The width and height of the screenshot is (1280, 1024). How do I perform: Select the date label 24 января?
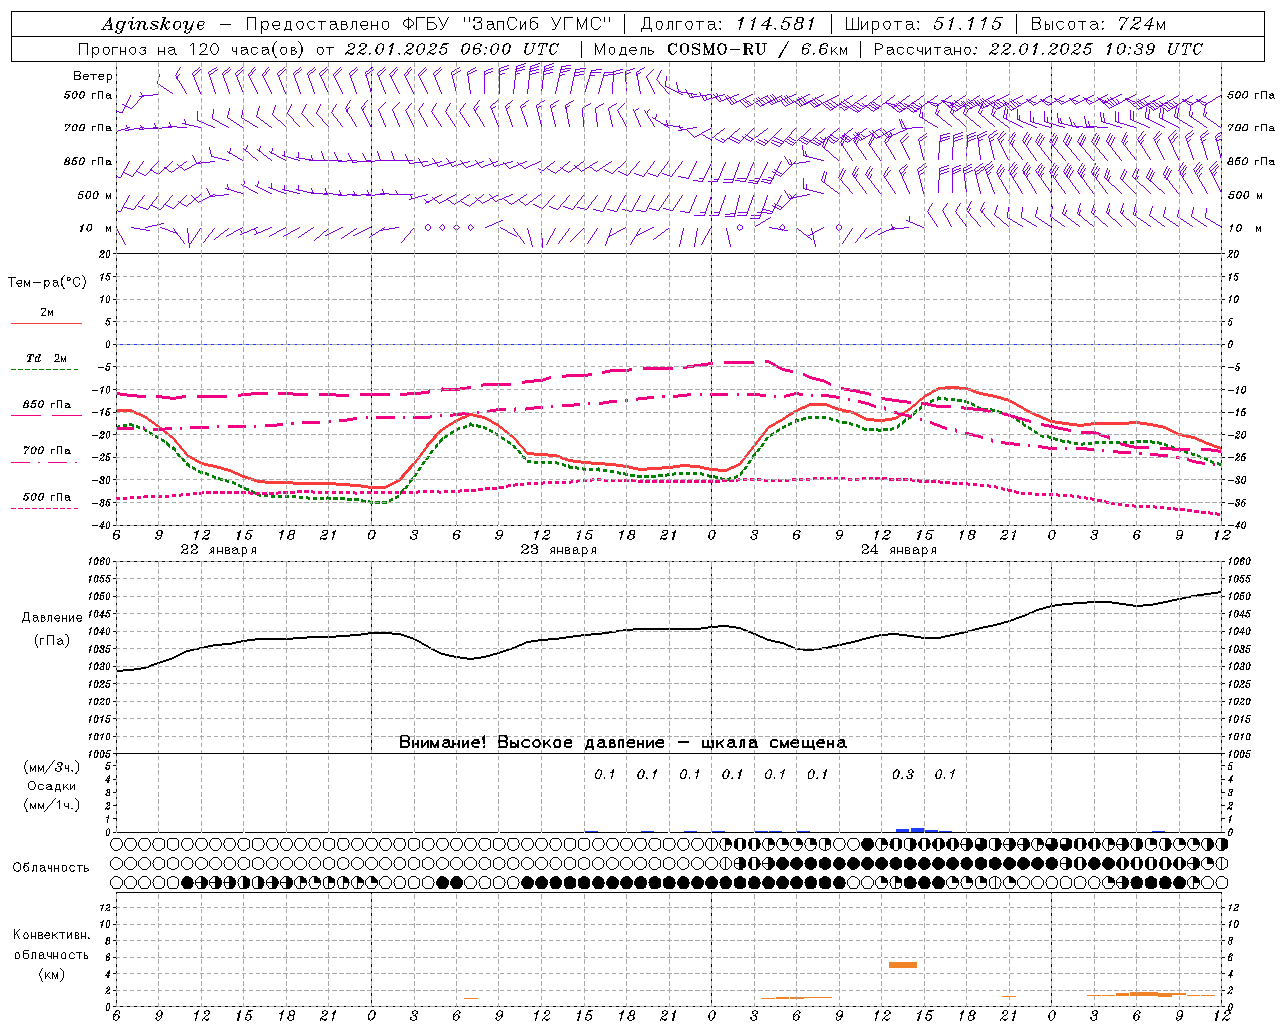click(898, 550)
